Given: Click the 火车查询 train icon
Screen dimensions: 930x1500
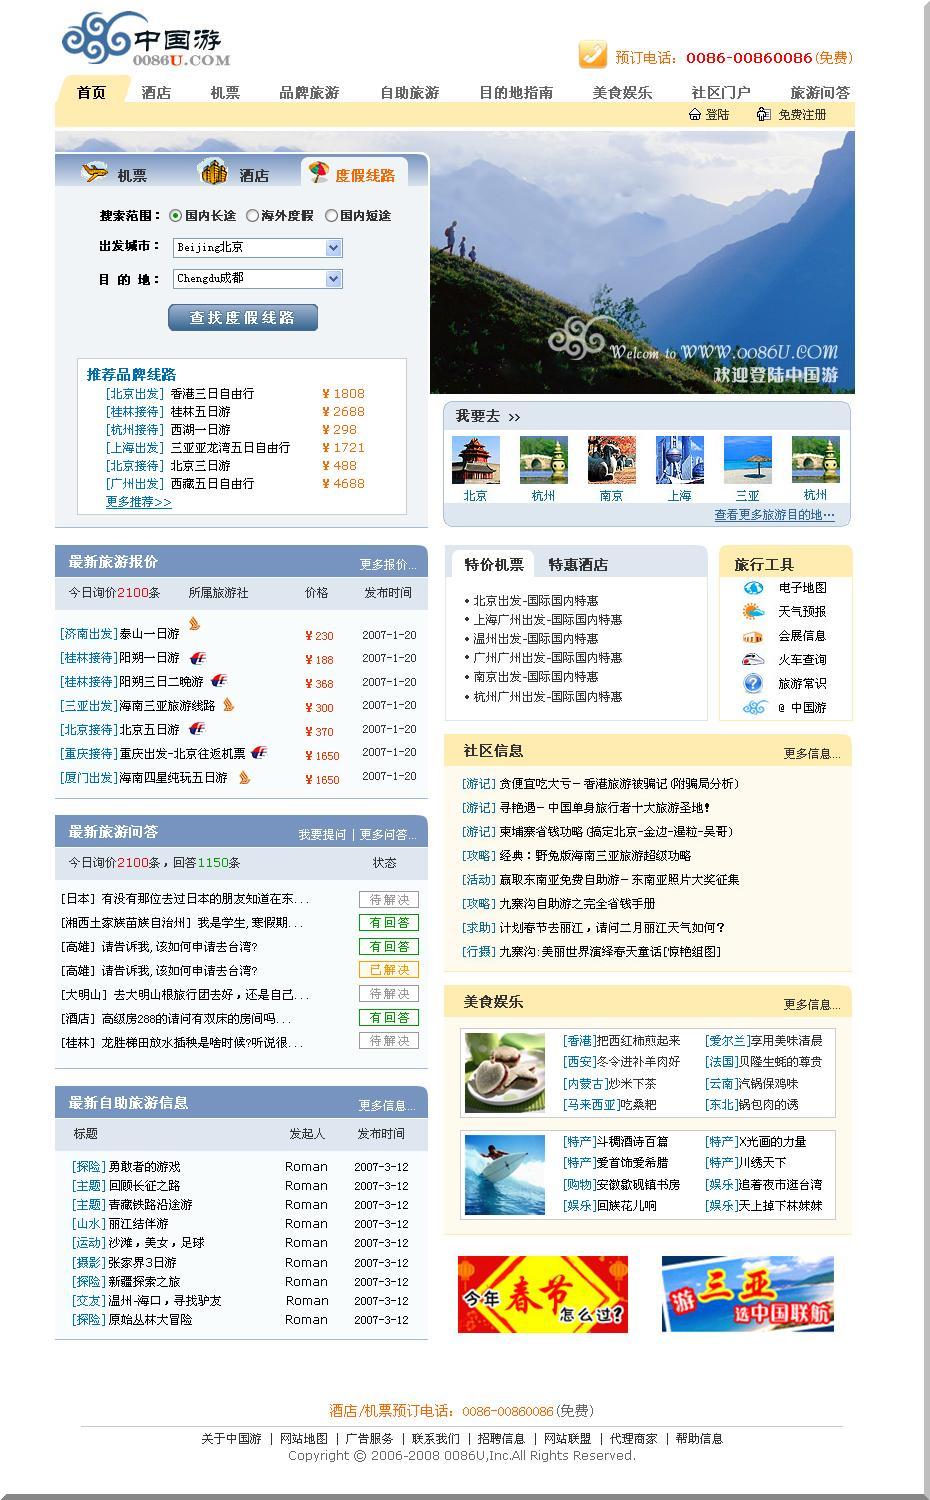Looking at the screenshot, I should pos(753,659).
